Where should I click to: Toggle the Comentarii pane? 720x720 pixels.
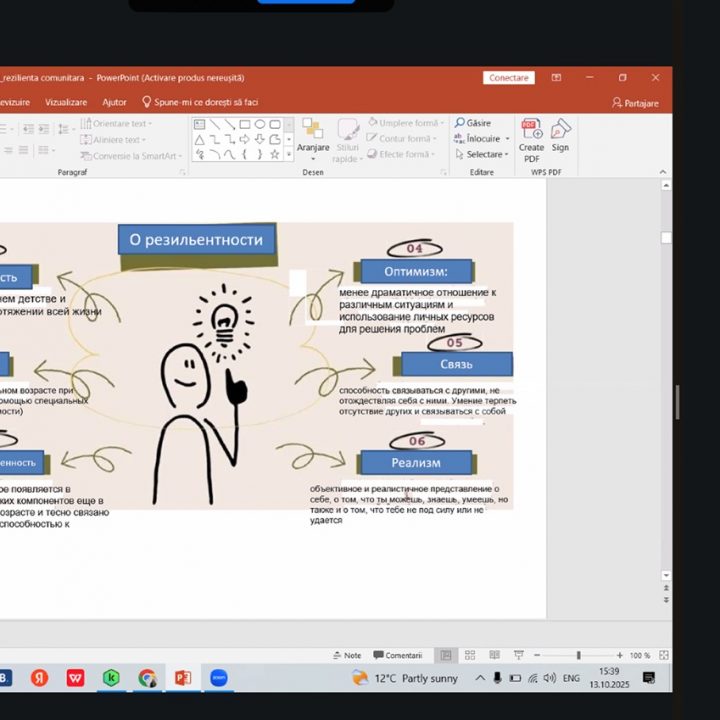pyautogui.click(x=398, y=655)
